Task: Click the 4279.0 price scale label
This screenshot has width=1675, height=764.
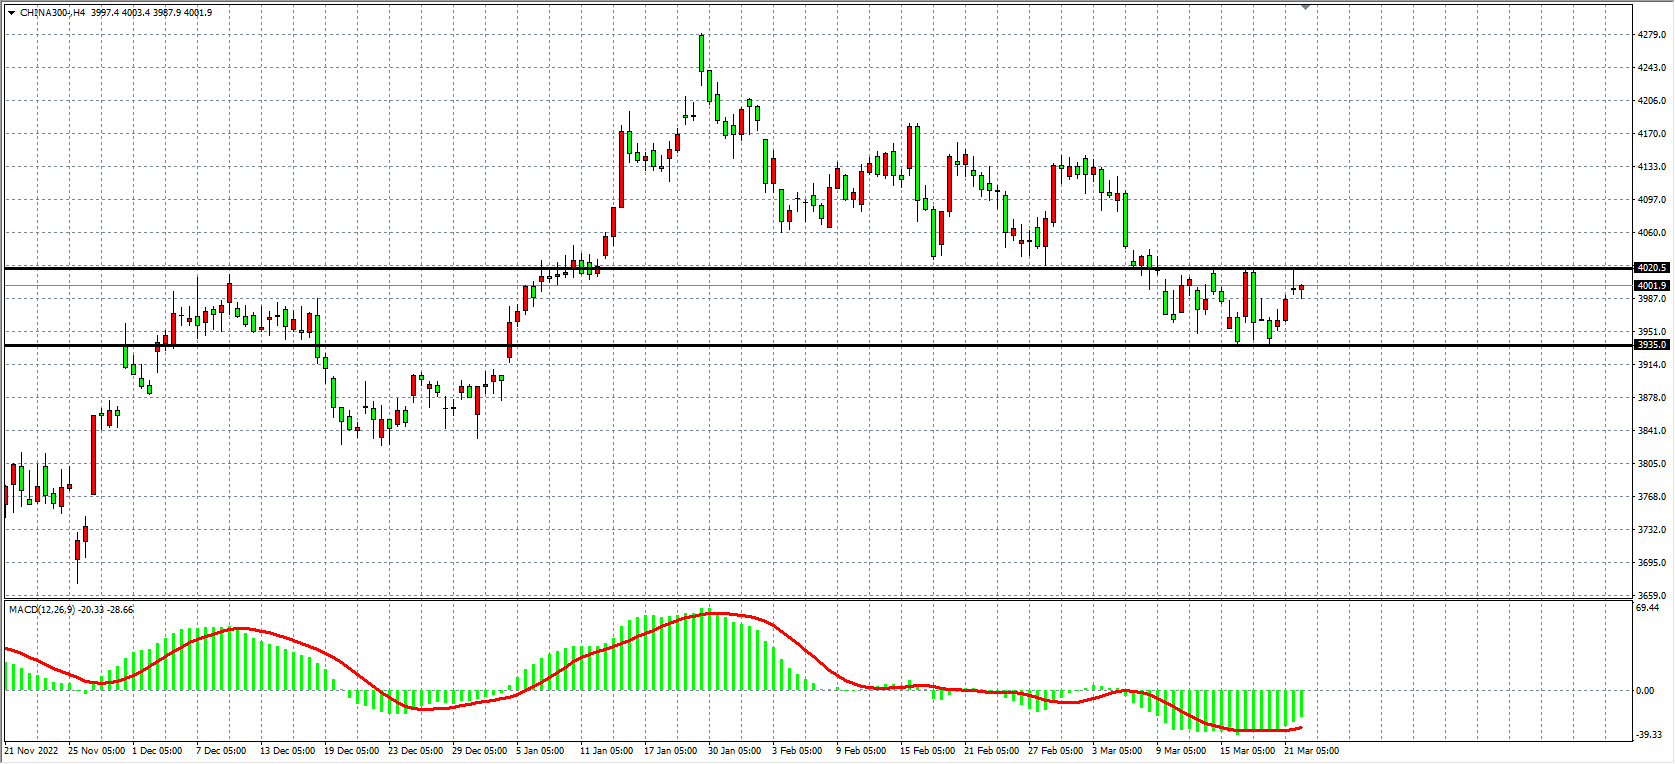Action: click(x=1652, y=35)
